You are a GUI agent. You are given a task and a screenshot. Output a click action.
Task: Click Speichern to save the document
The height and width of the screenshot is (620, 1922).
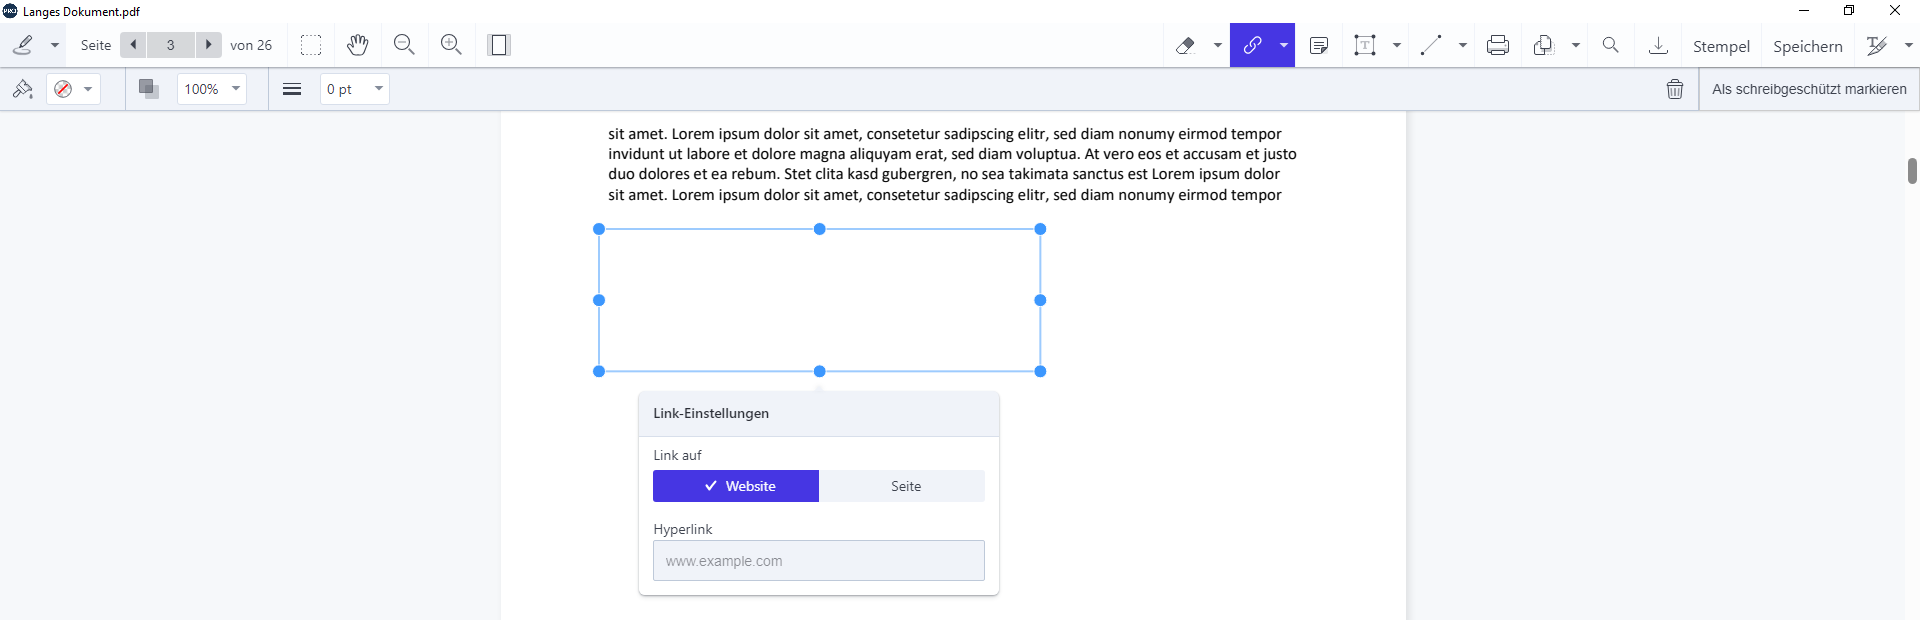(1807, 46)
